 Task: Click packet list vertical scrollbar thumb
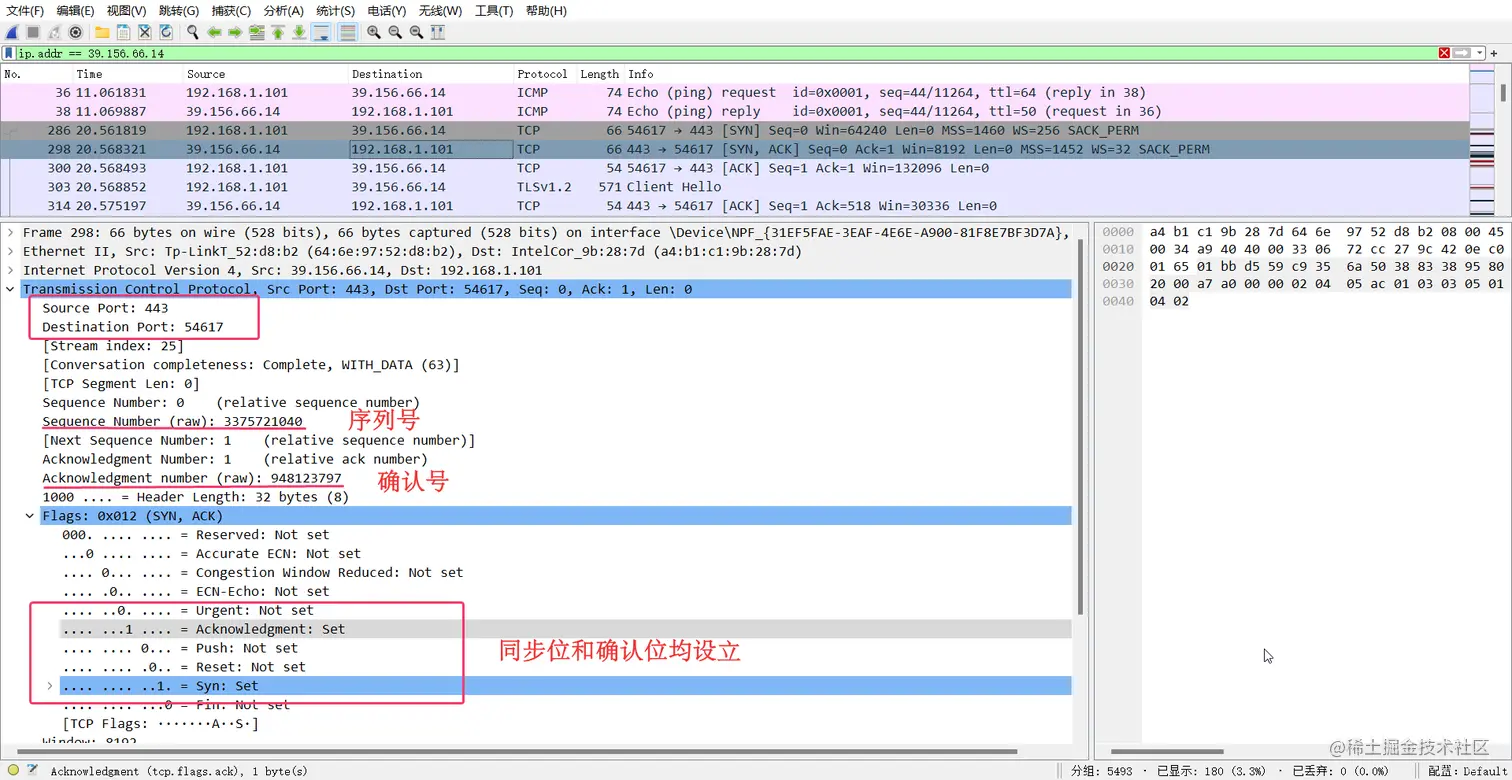click(1503, 93)
